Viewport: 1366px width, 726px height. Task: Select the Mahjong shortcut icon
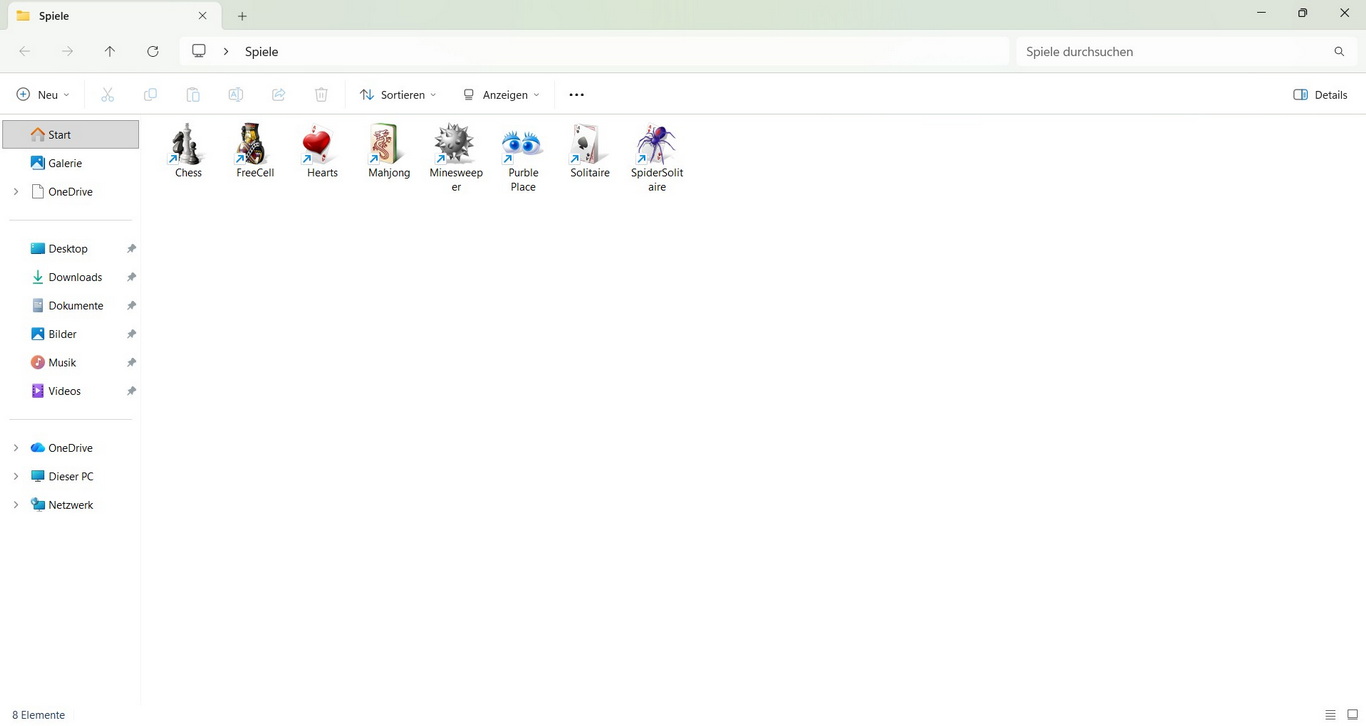389,146
